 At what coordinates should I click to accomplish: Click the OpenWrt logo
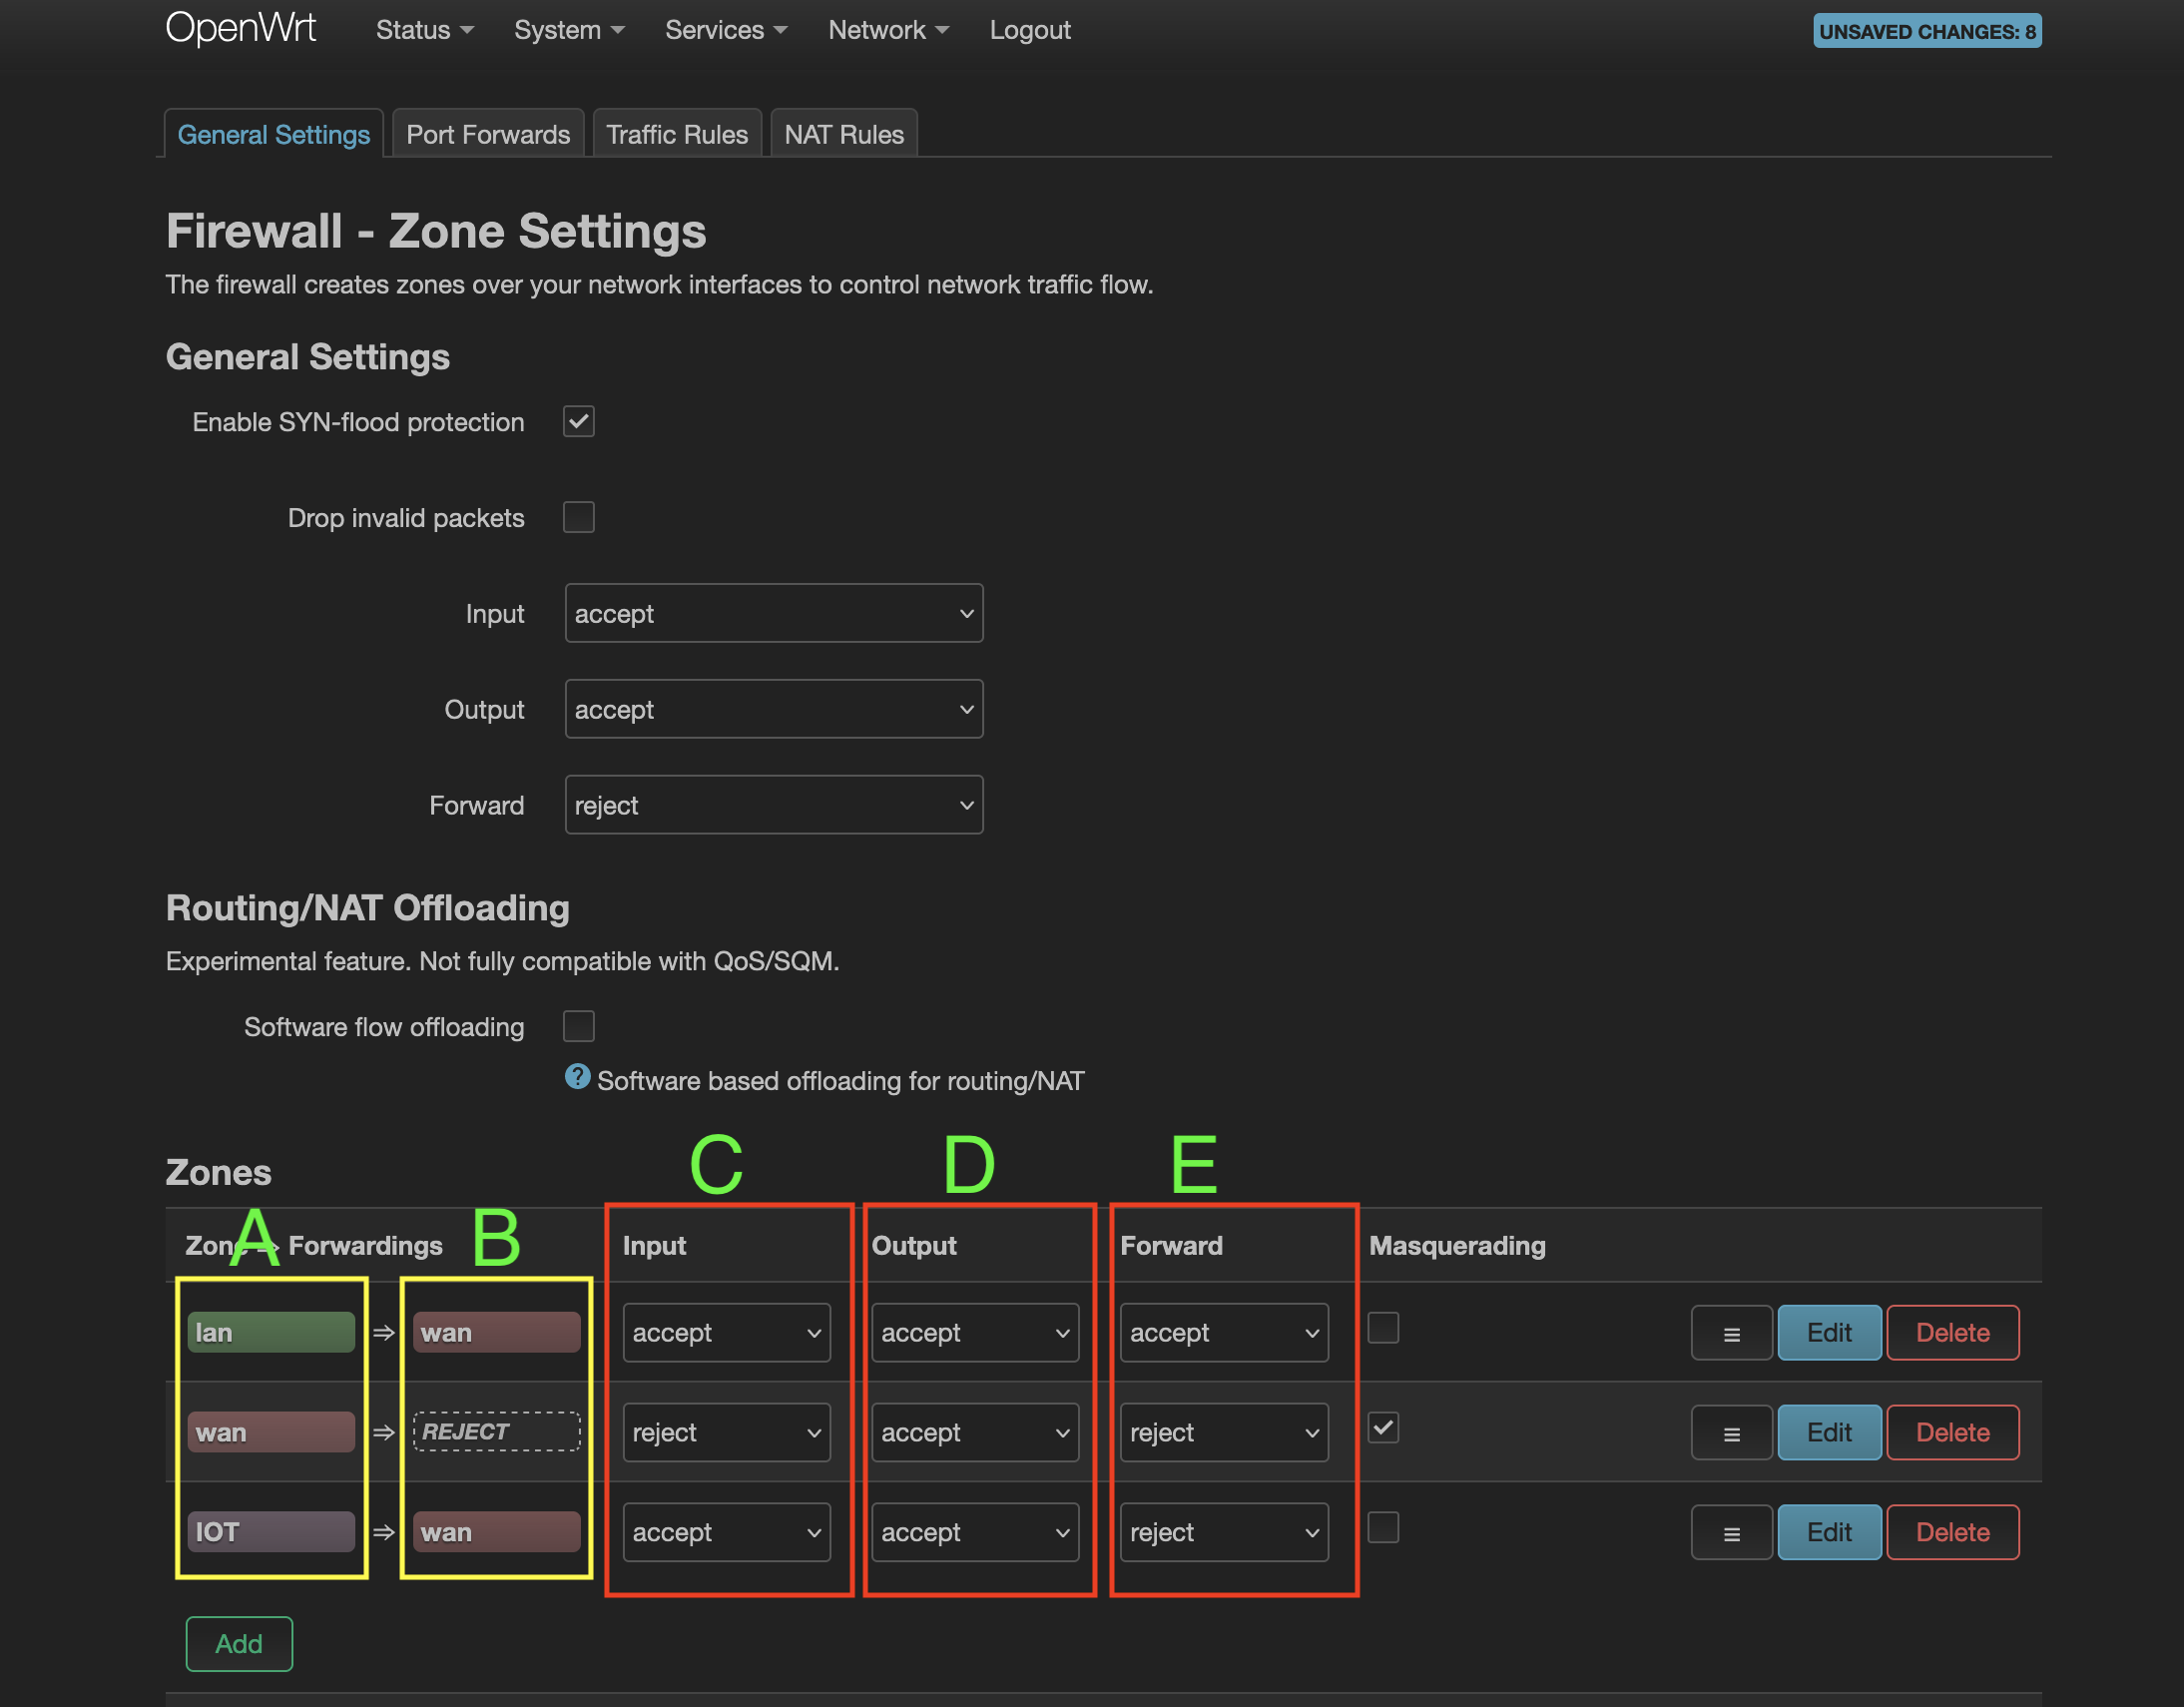coord(240,28)
